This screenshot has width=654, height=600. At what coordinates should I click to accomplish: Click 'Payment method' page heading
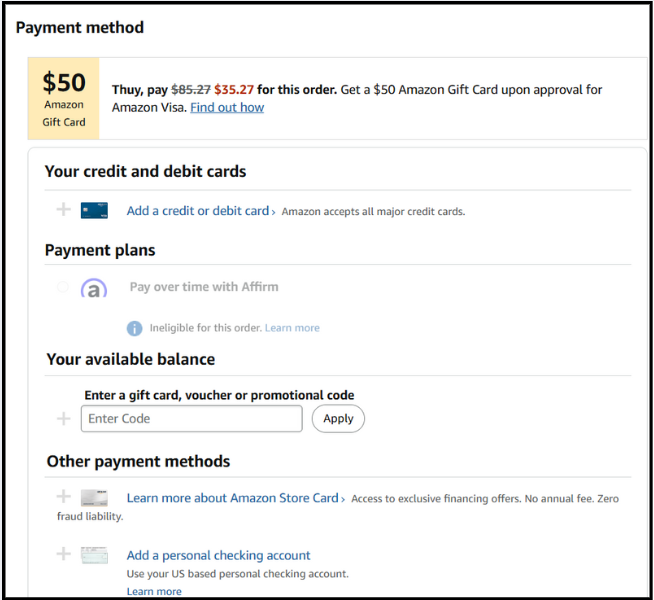pos(80,28)
